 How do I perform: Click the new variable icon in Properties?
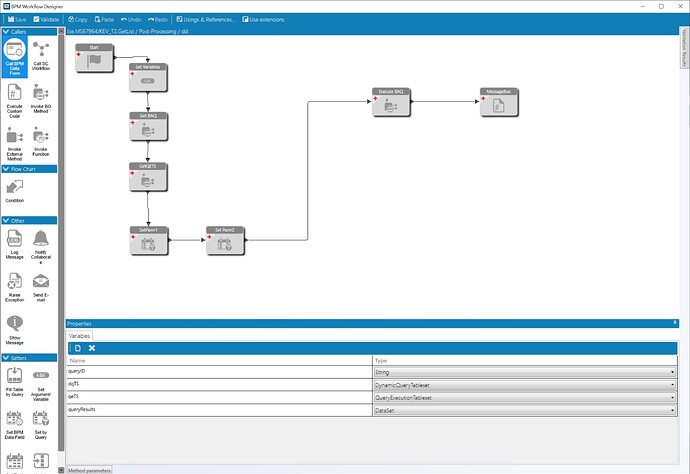point(78,348)
